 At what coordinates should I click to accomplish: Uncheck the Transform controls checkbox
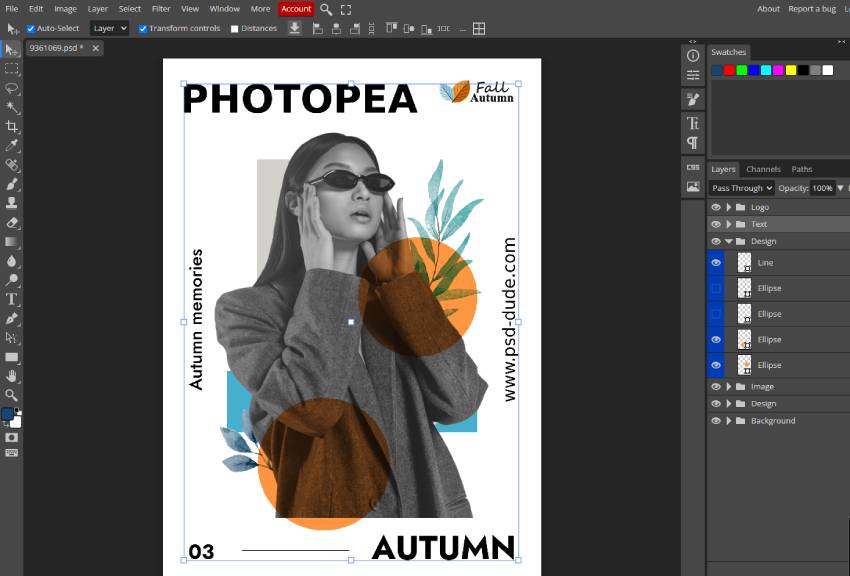[143, 29]
